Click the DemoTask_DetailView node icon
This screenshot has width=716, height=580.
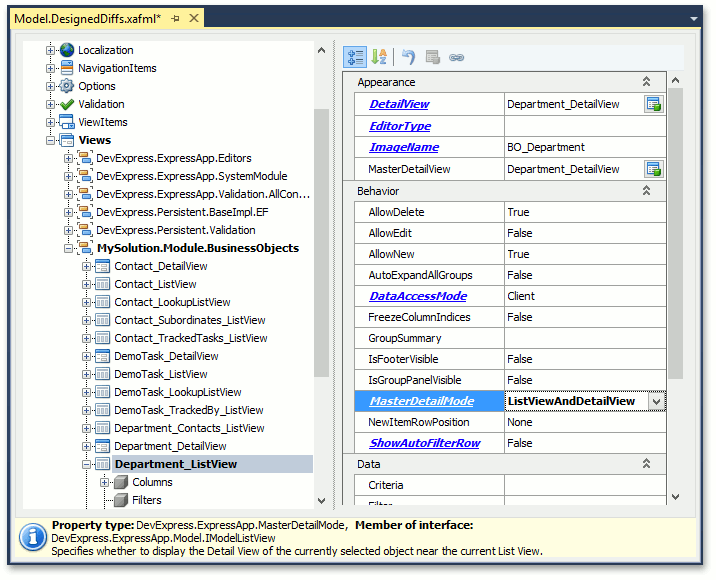(x=102, y=356)
